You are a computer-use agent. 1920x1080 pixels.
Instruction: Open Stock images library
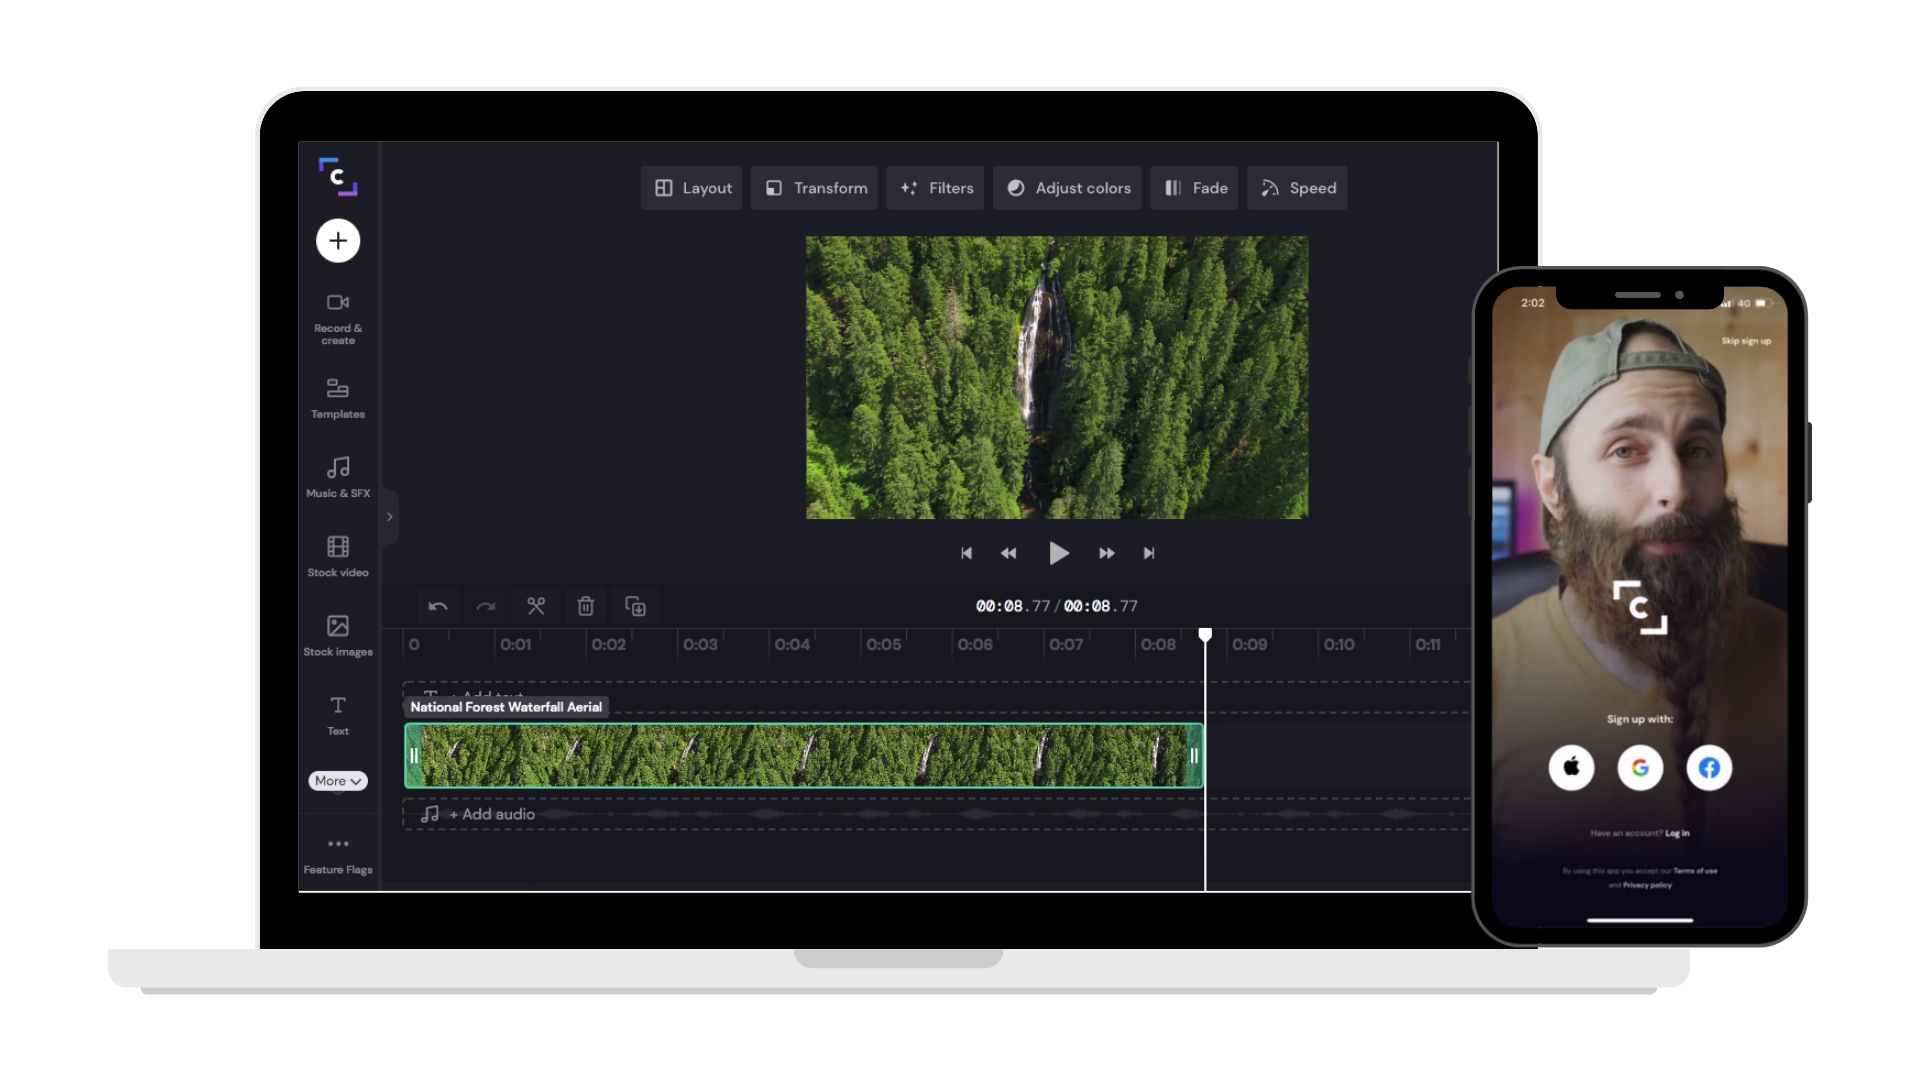click(338, 635)
